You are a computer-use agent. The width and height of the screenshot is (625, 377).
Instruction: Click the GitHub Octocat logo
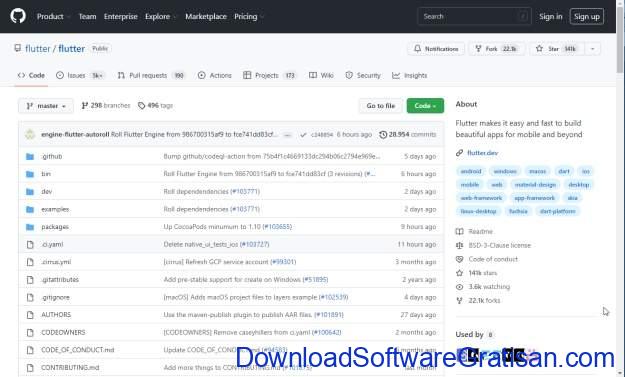point(18,16)
